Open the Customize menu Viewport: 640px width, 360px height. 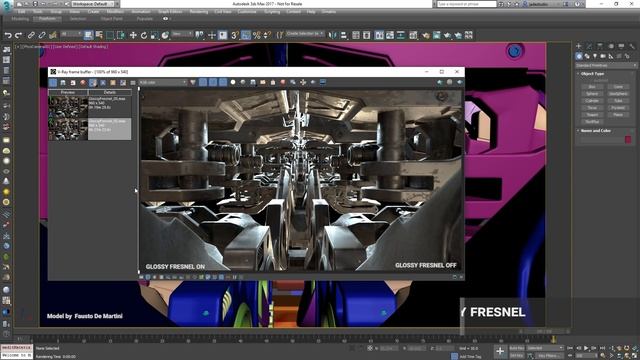247,12
